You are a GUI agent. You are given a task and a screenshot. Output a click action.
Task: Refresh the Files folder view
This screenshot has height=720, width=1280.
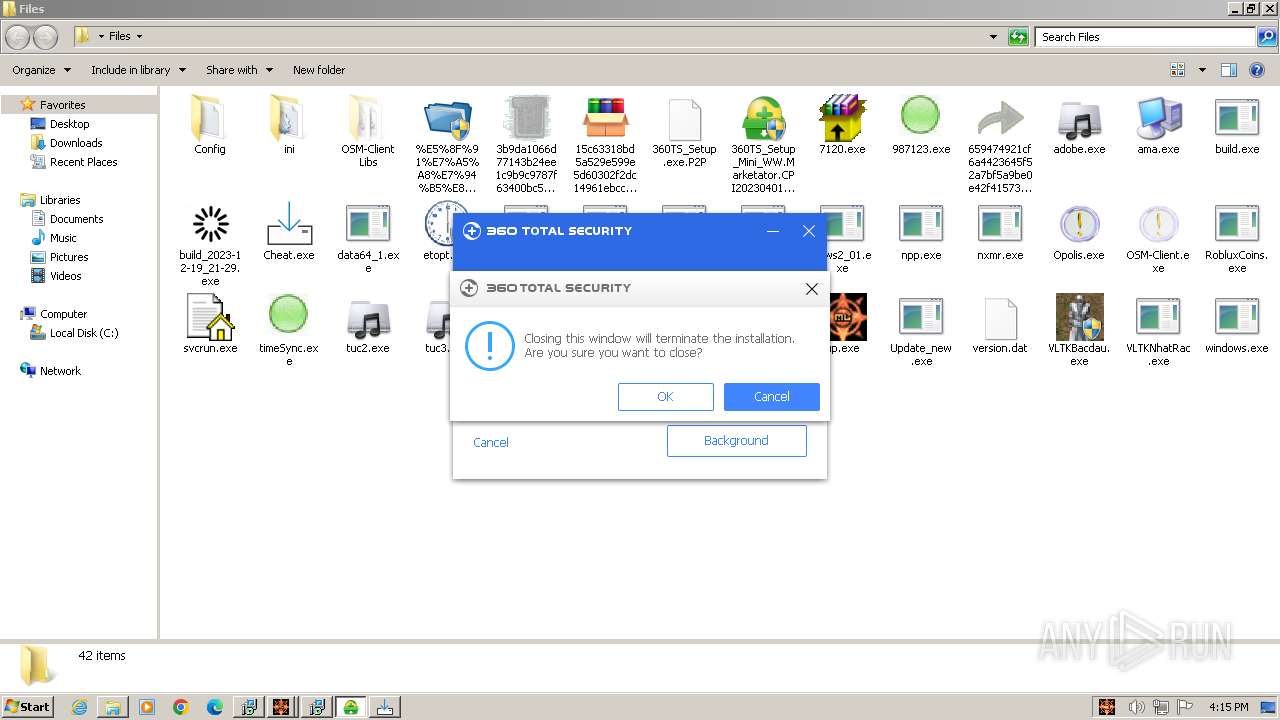1018,37
